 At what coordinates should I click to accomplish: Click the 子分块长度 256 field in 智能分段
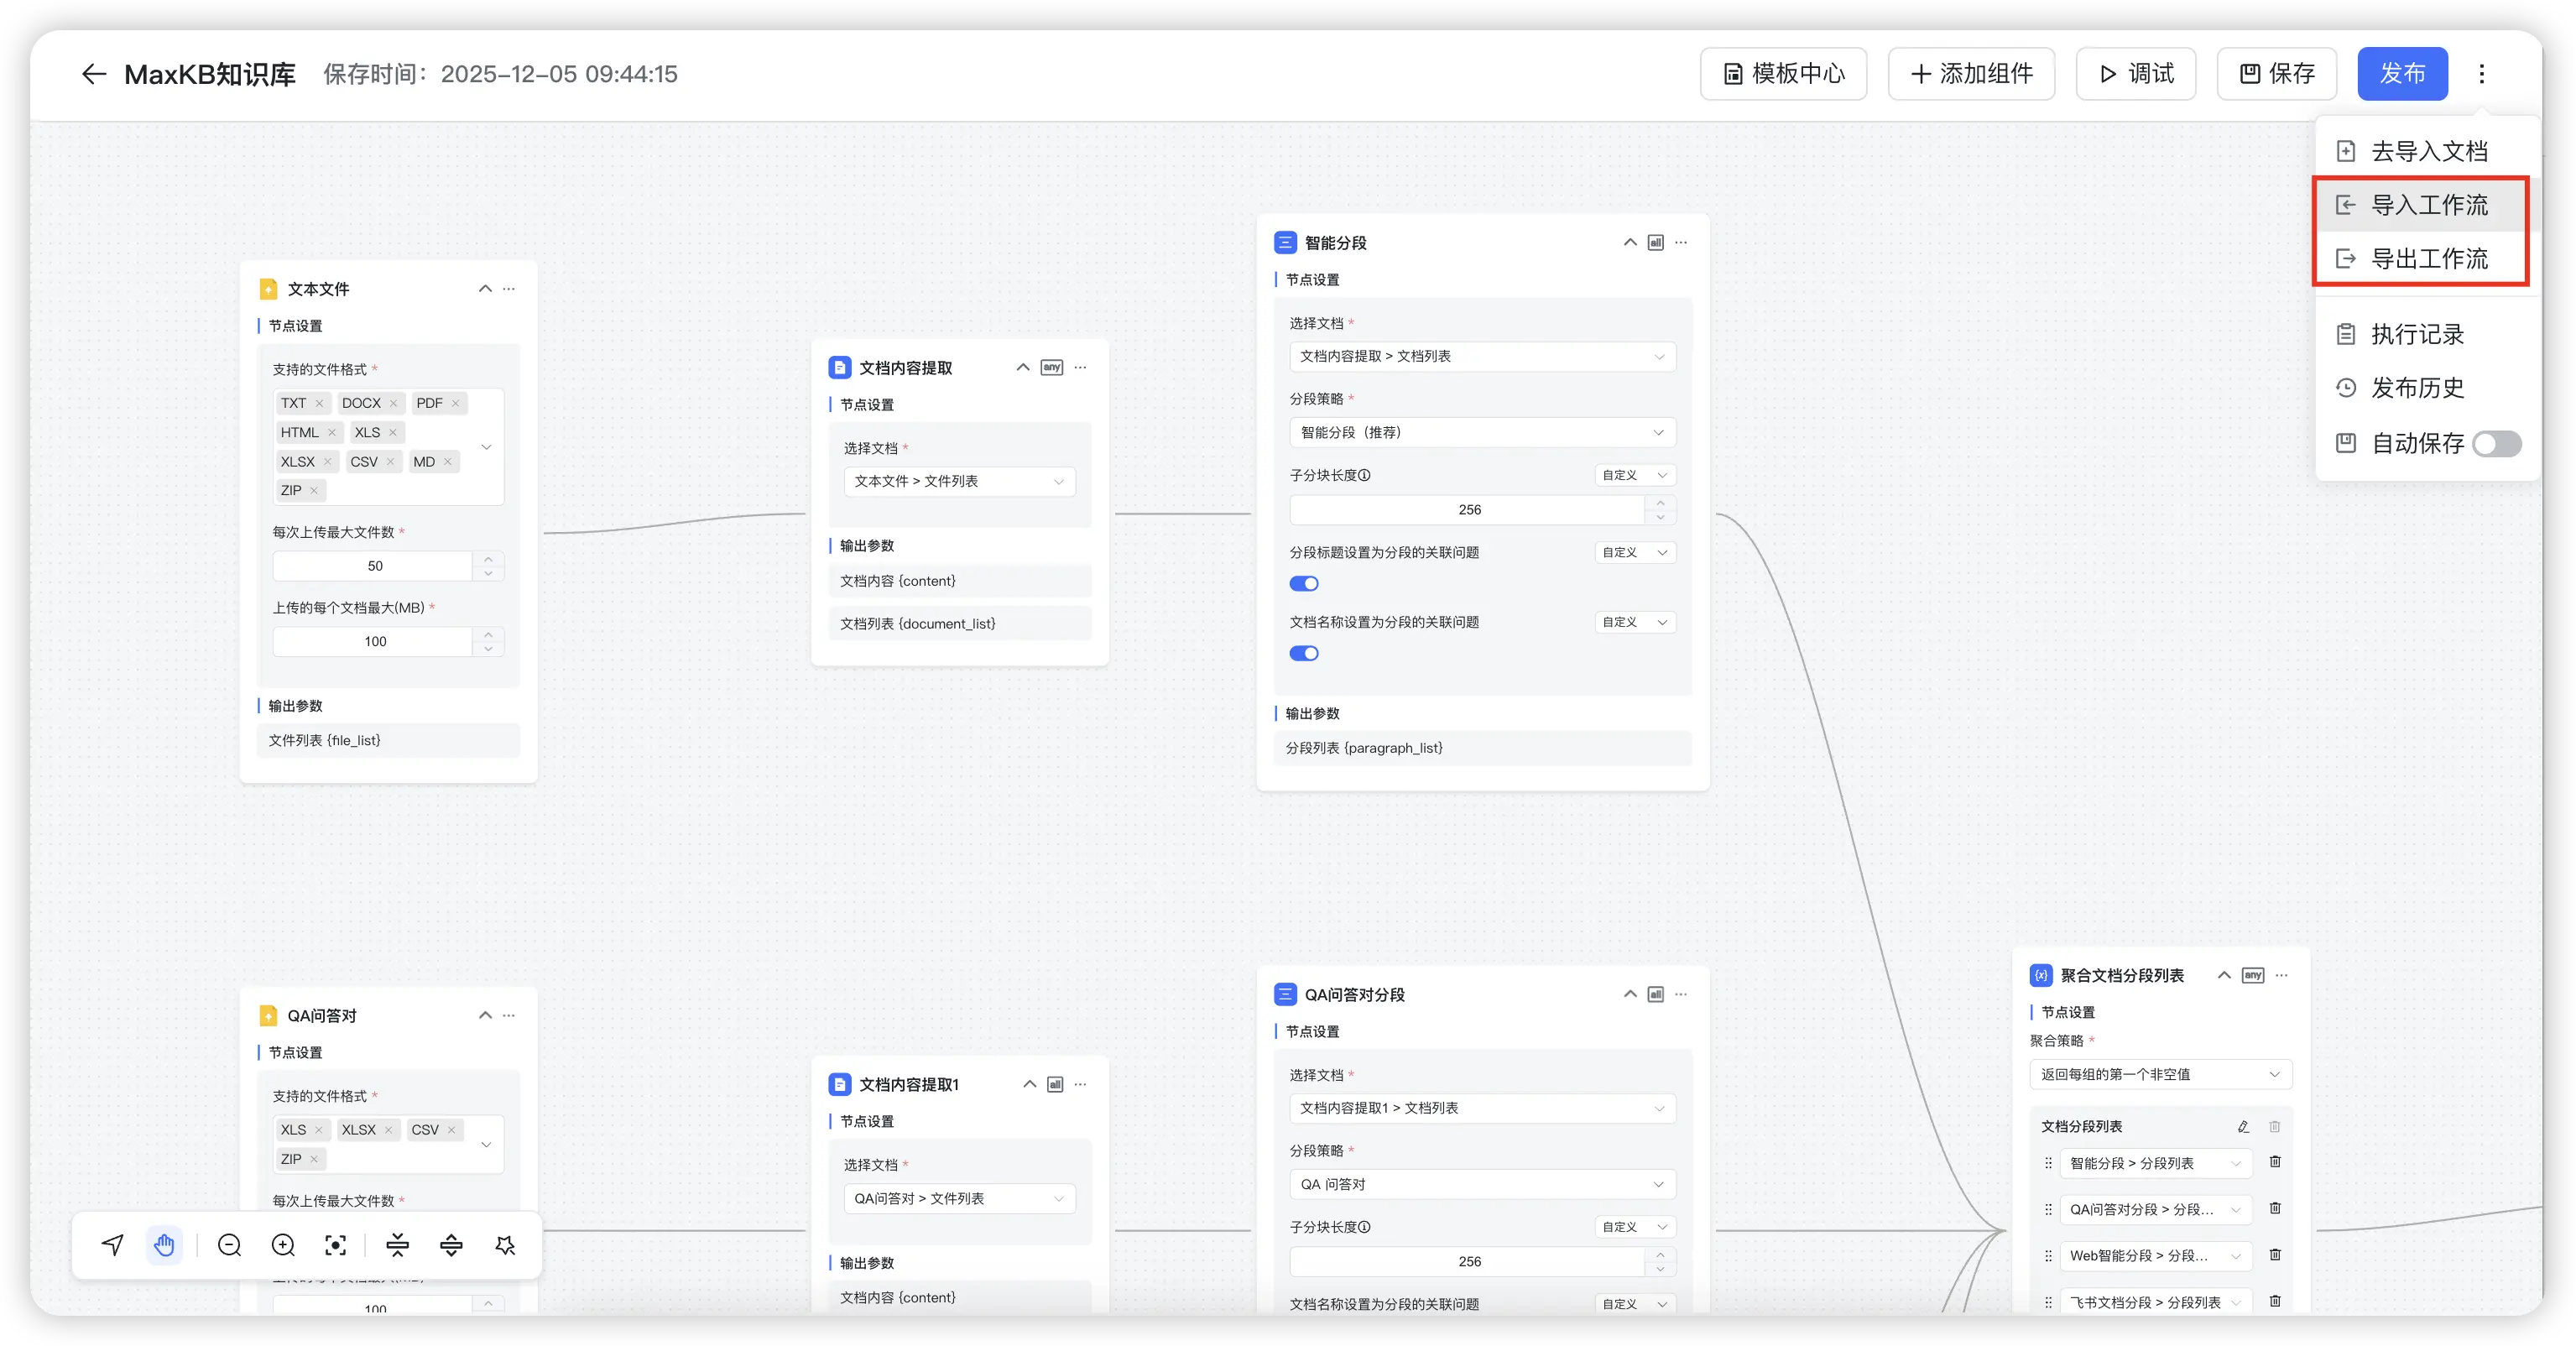click(1468, 510)
